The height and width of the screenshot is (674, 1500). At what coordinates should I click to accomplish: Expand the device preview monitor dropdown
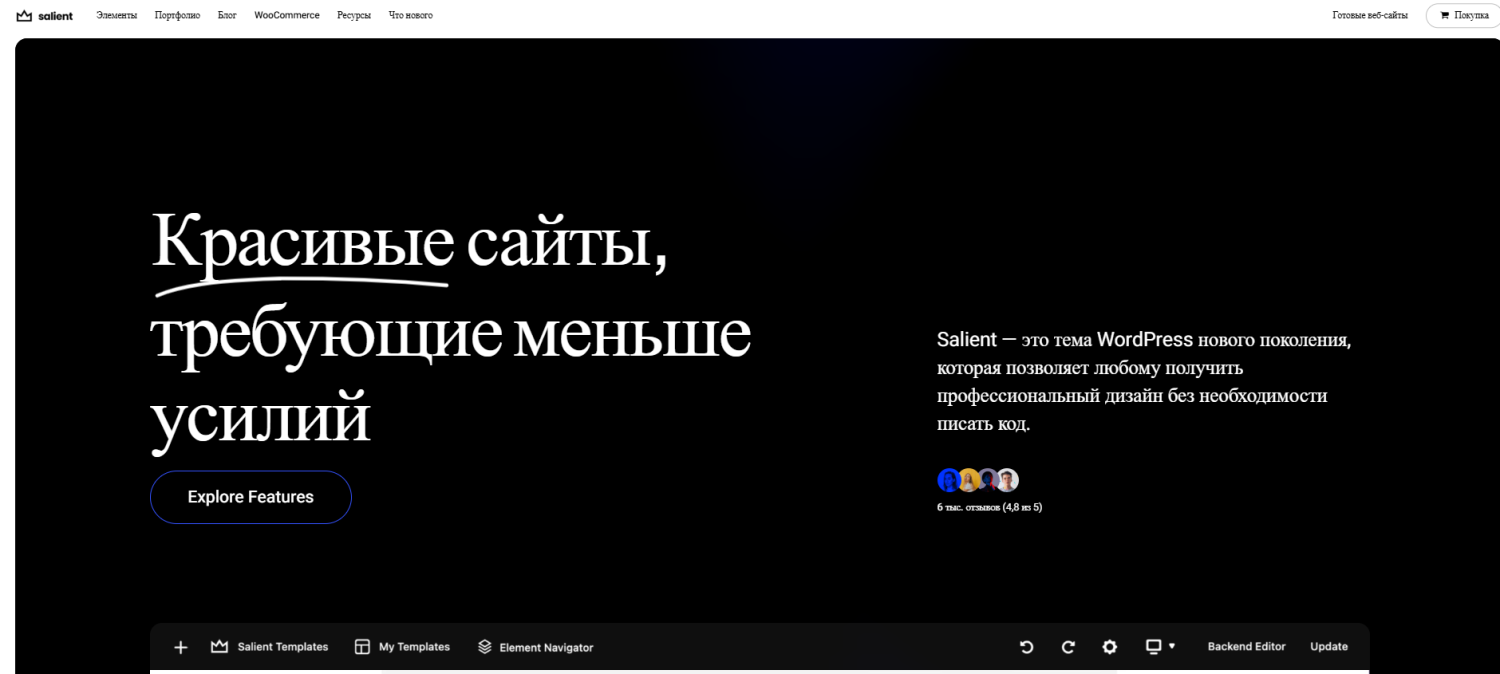coord(1160,647)
